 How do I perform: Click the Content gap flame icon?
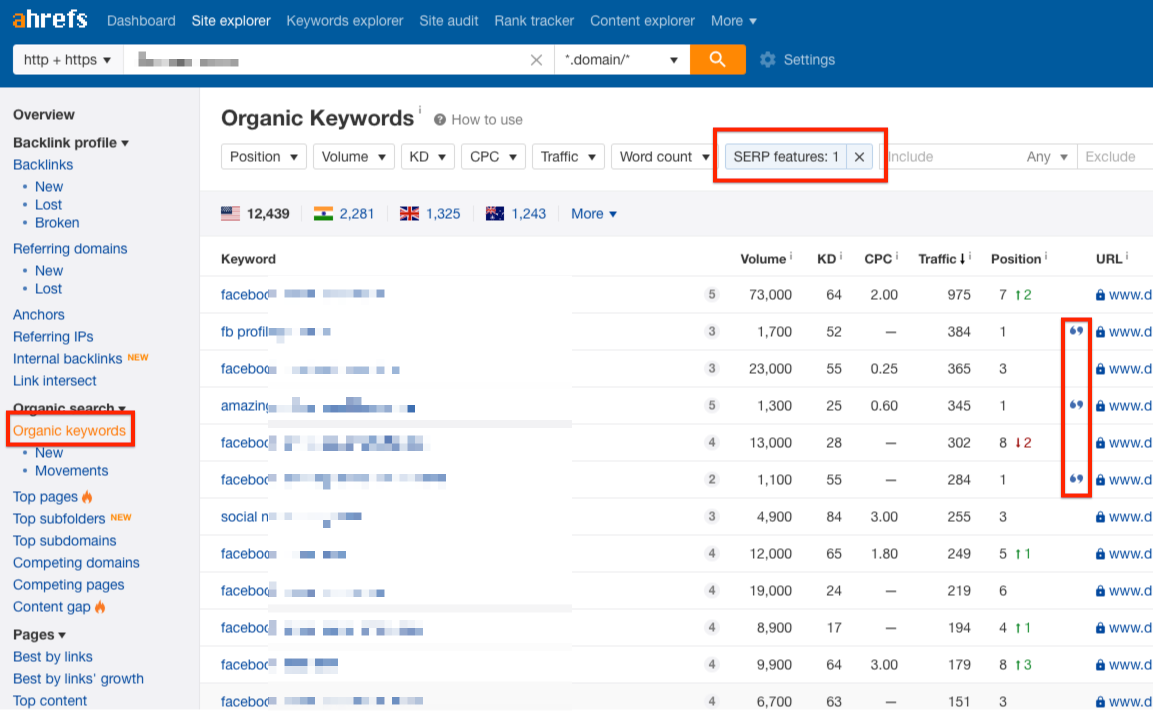100,607
